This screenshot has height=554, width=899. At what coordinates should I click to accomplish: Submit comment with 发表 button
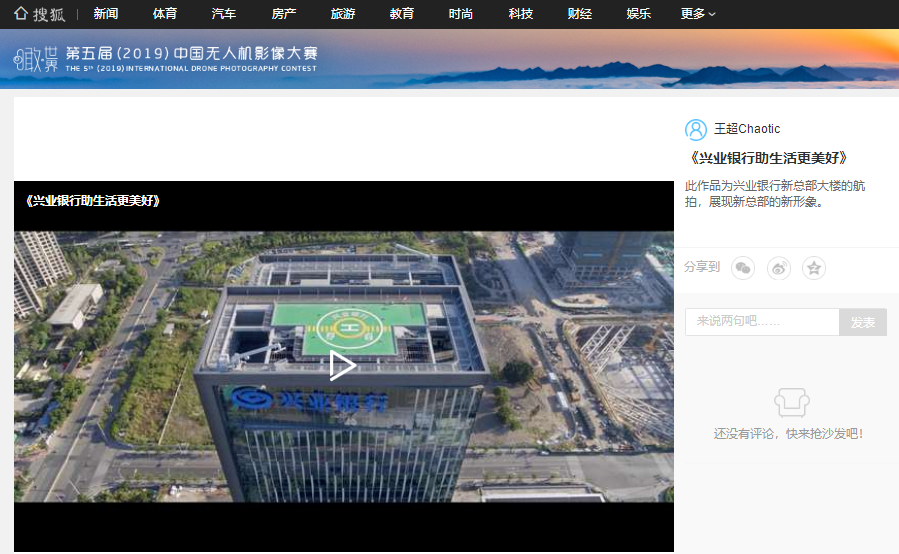click(x=863, y=322)
